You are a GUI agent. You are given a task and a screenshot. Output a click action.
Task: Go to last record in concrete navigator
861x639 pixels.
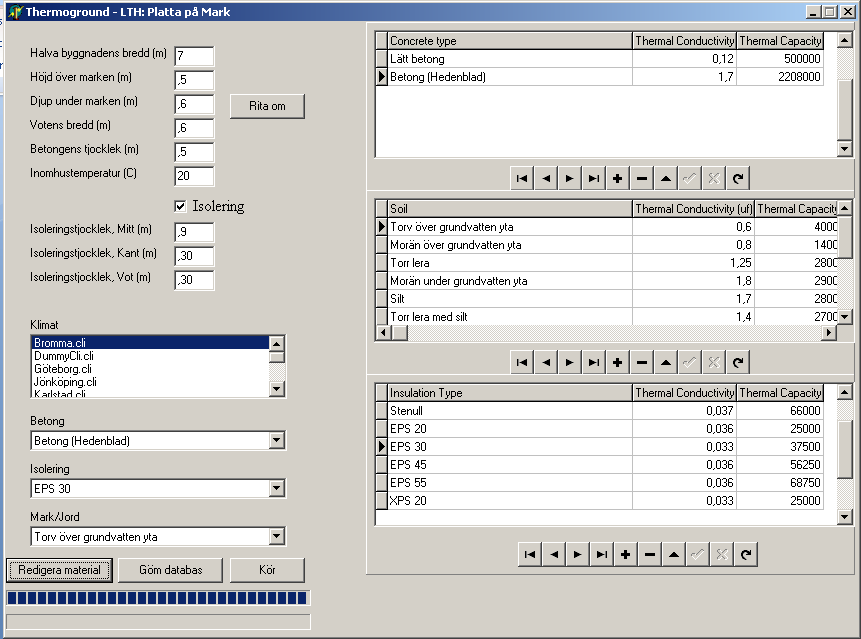[594, 178]
